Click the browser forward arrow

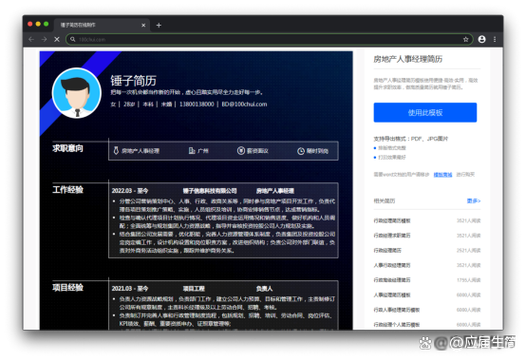[44, 39]
